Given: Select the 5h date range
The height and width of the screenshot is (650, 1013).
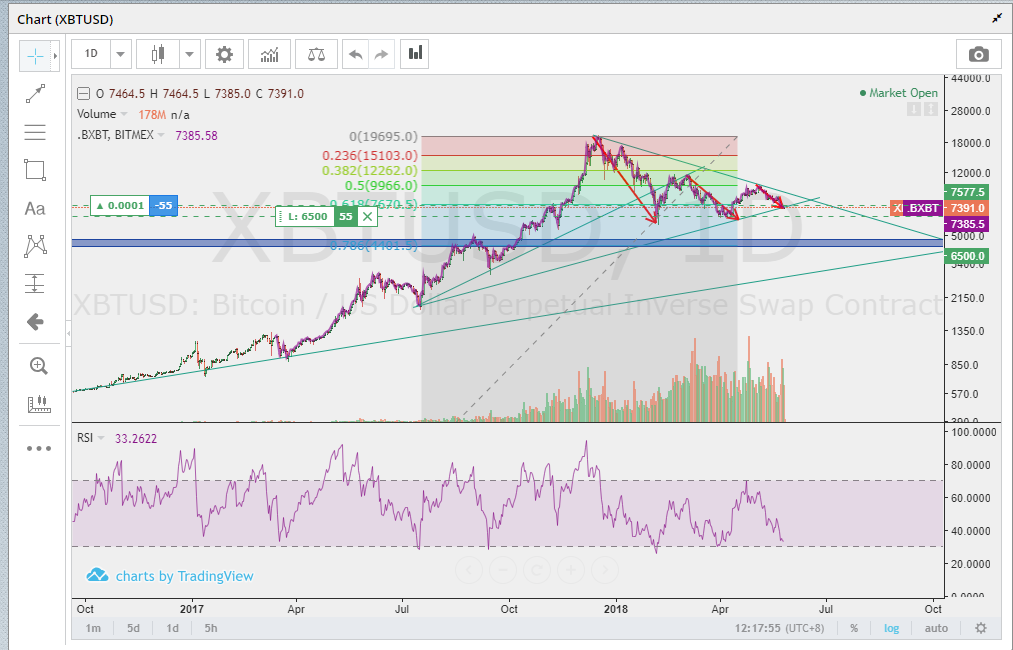Looking at the screenshot, I should 211,628.
